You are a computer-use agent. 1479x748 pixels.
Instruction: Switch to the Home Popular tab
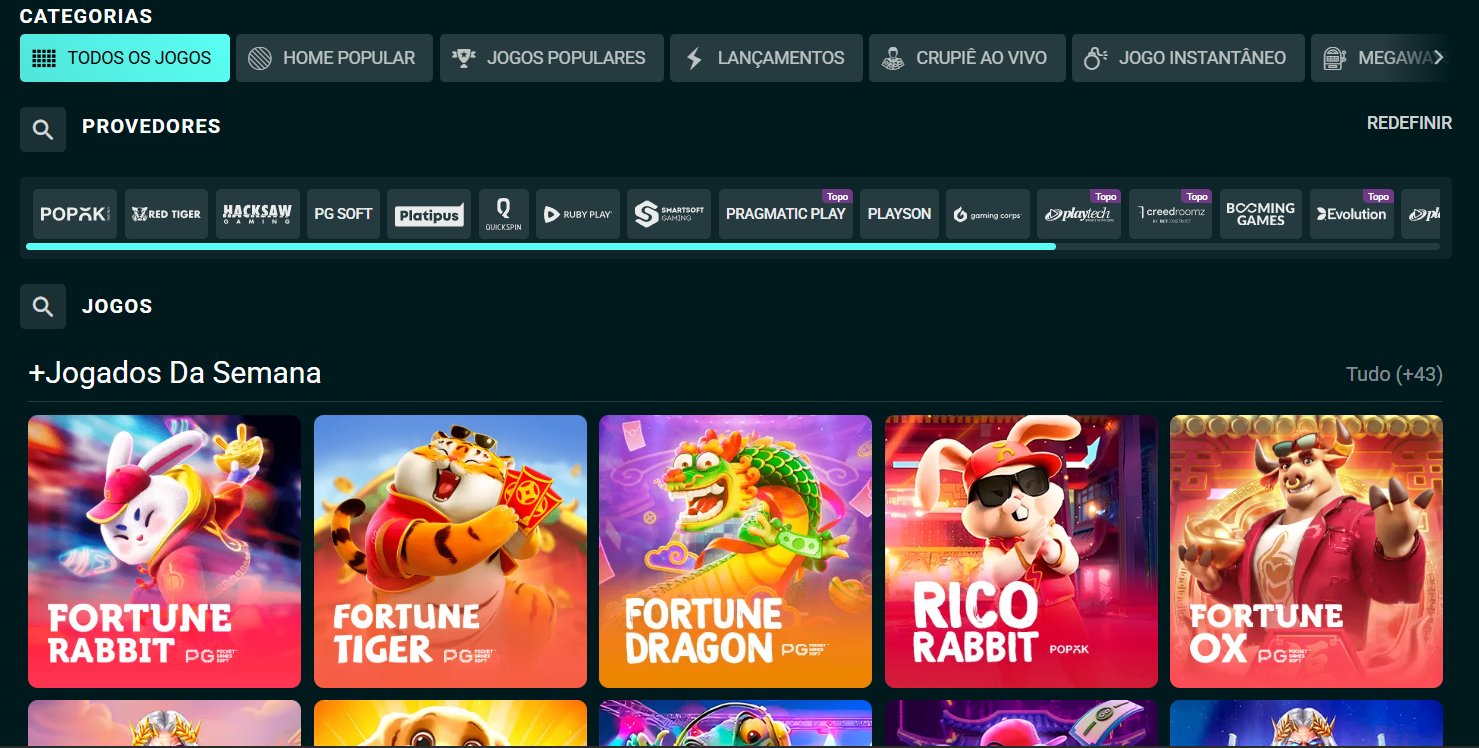point(334,57)
